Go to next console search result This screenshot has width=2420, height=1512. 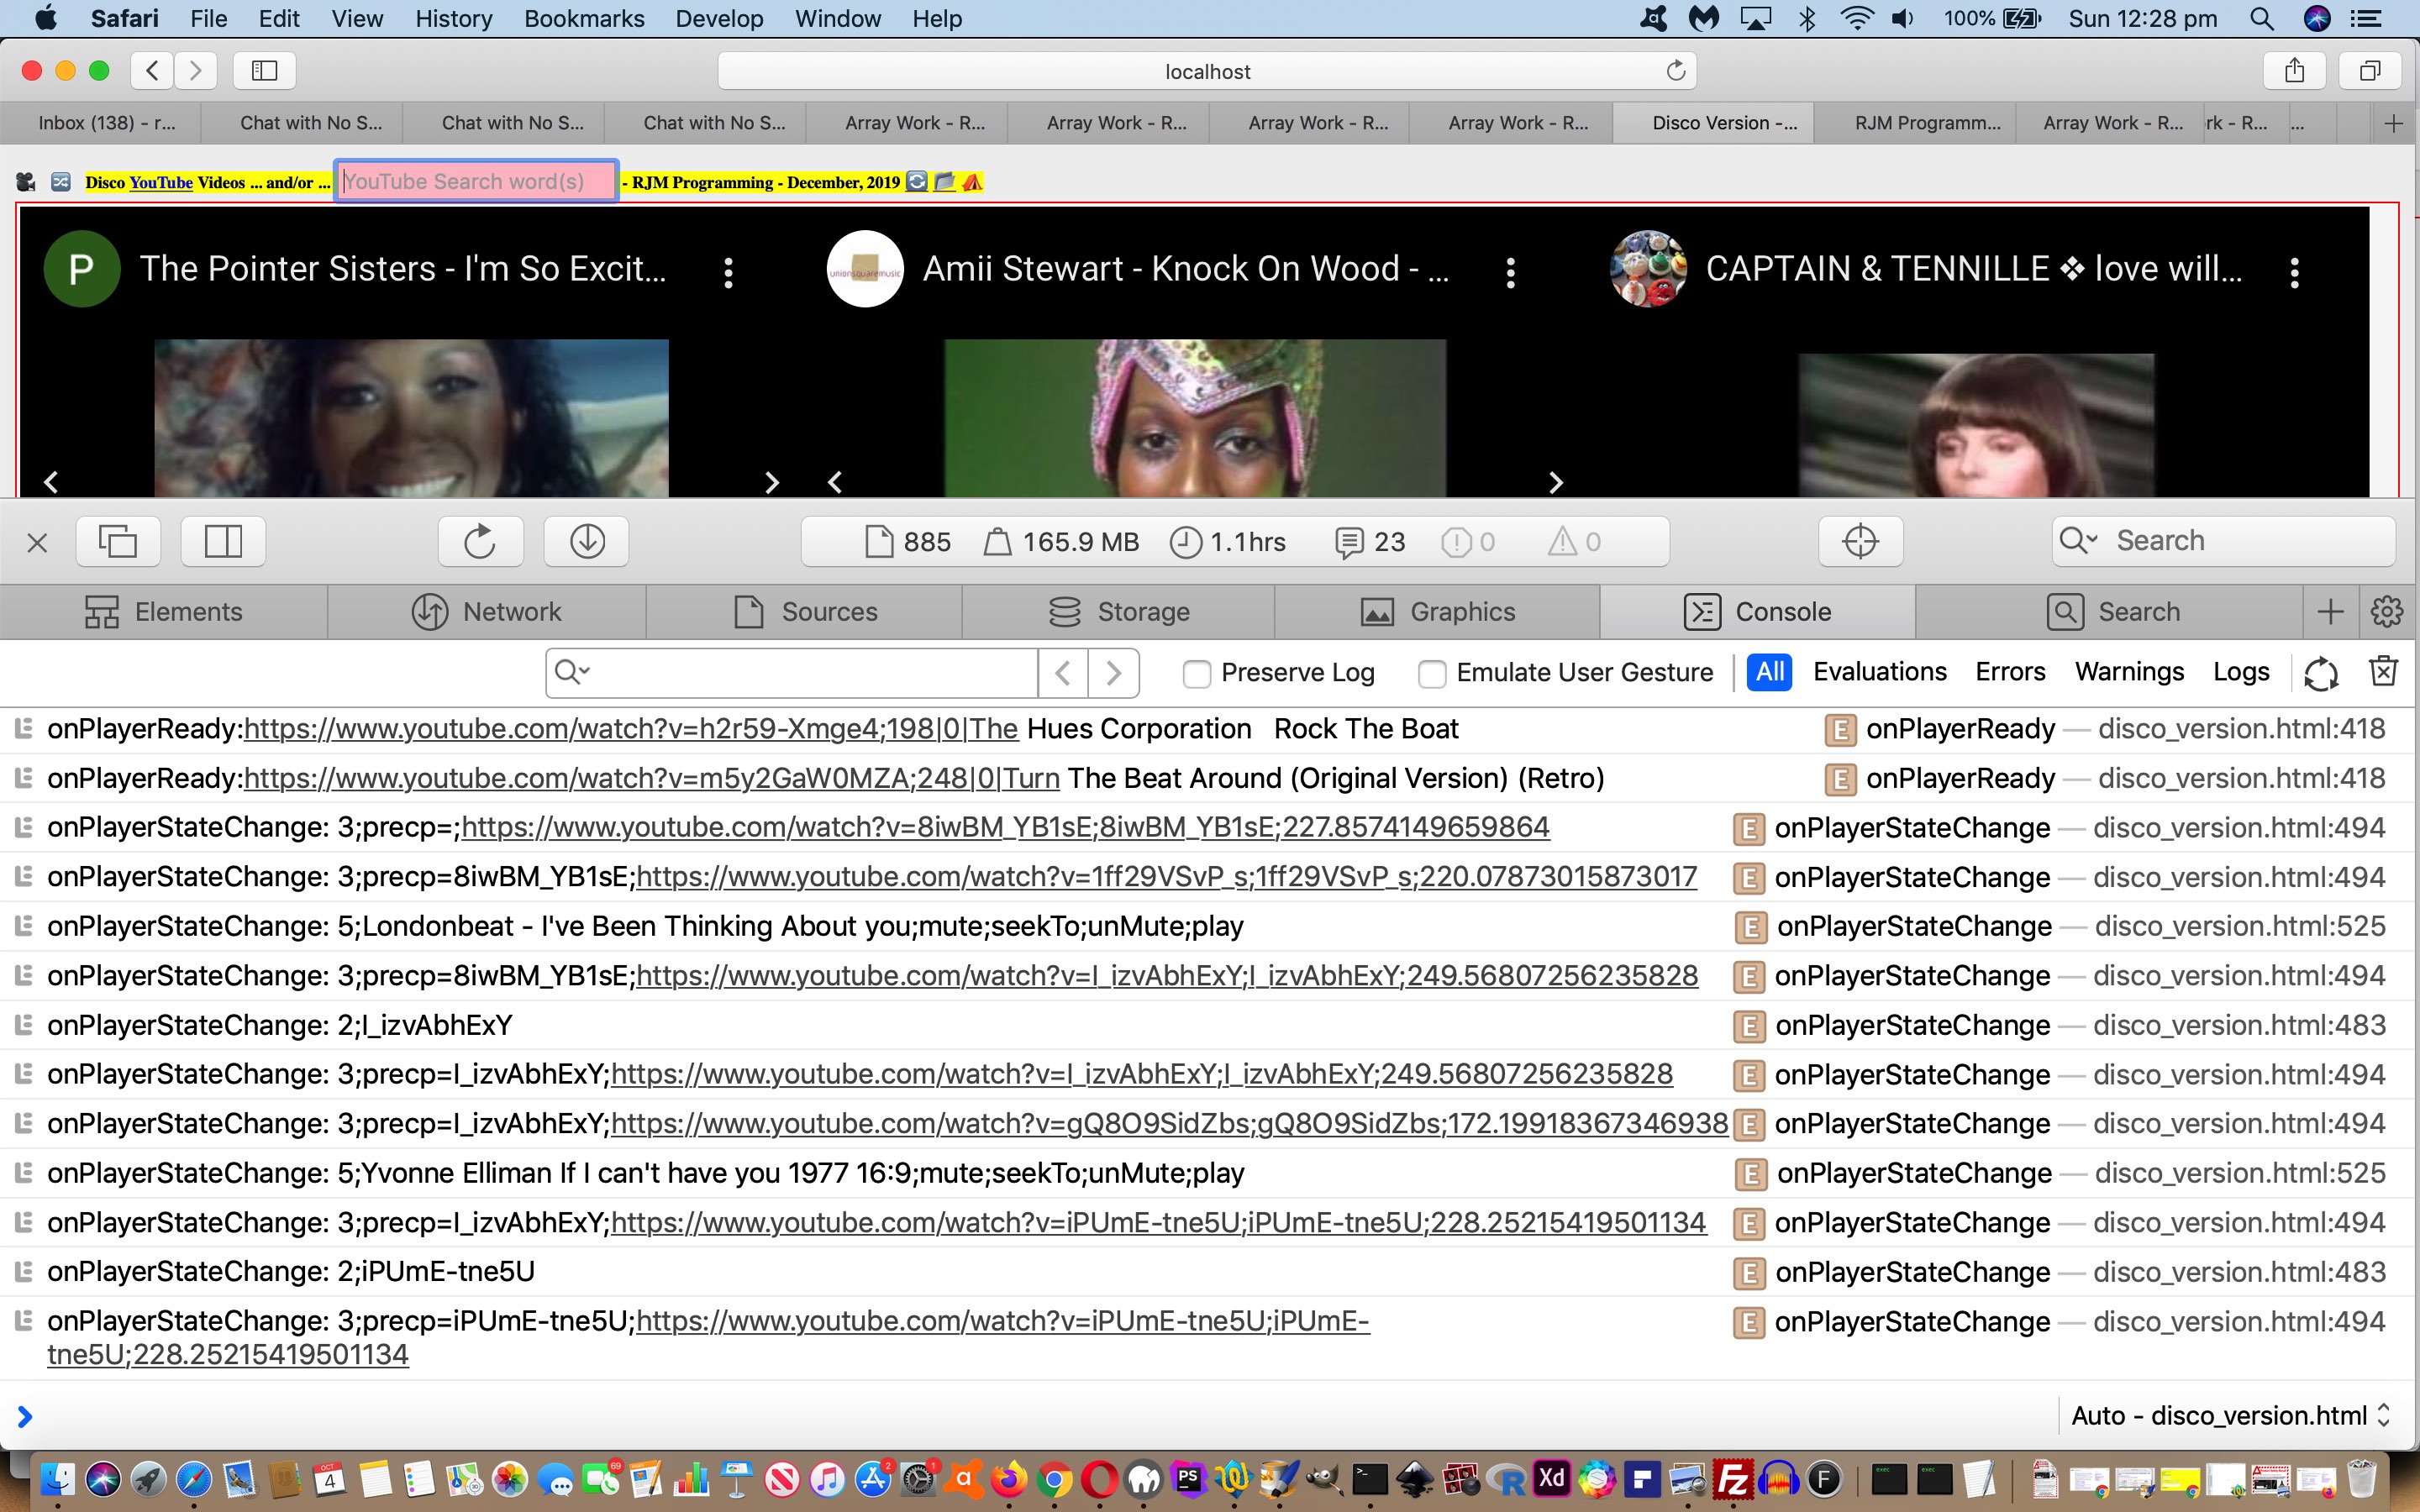click(x=1114, y=673)
